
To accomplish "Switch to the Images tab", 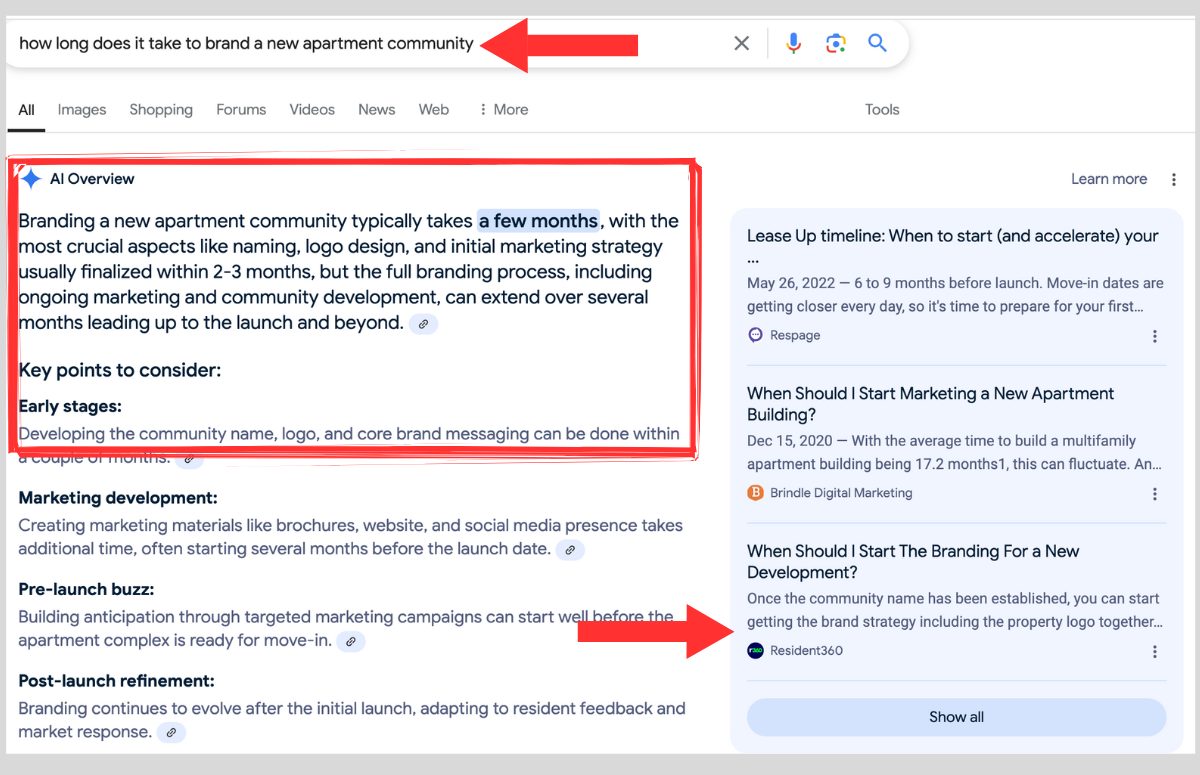I will pyautogui.click(x=82, y=110).
